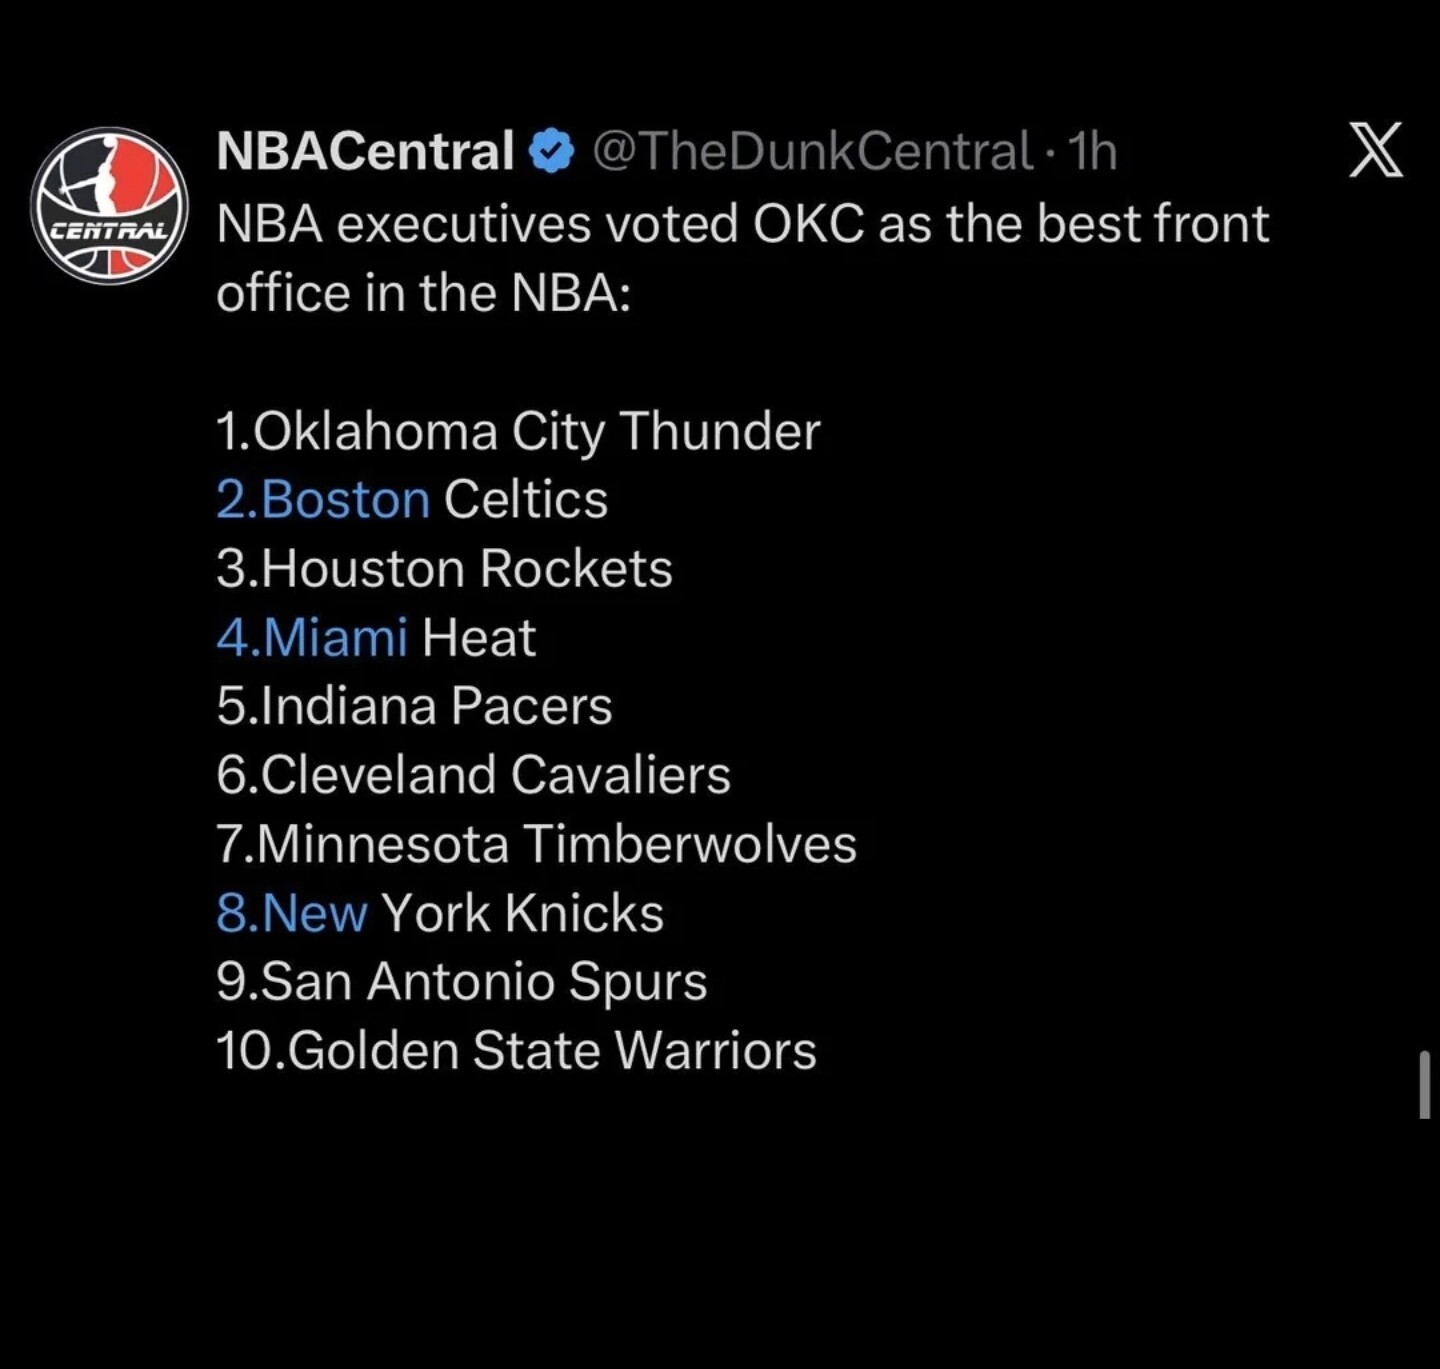The width and height of the screenshot is (1440, 1369).
Task: Click the Houston Rockets entry
Action: point(444,569)
